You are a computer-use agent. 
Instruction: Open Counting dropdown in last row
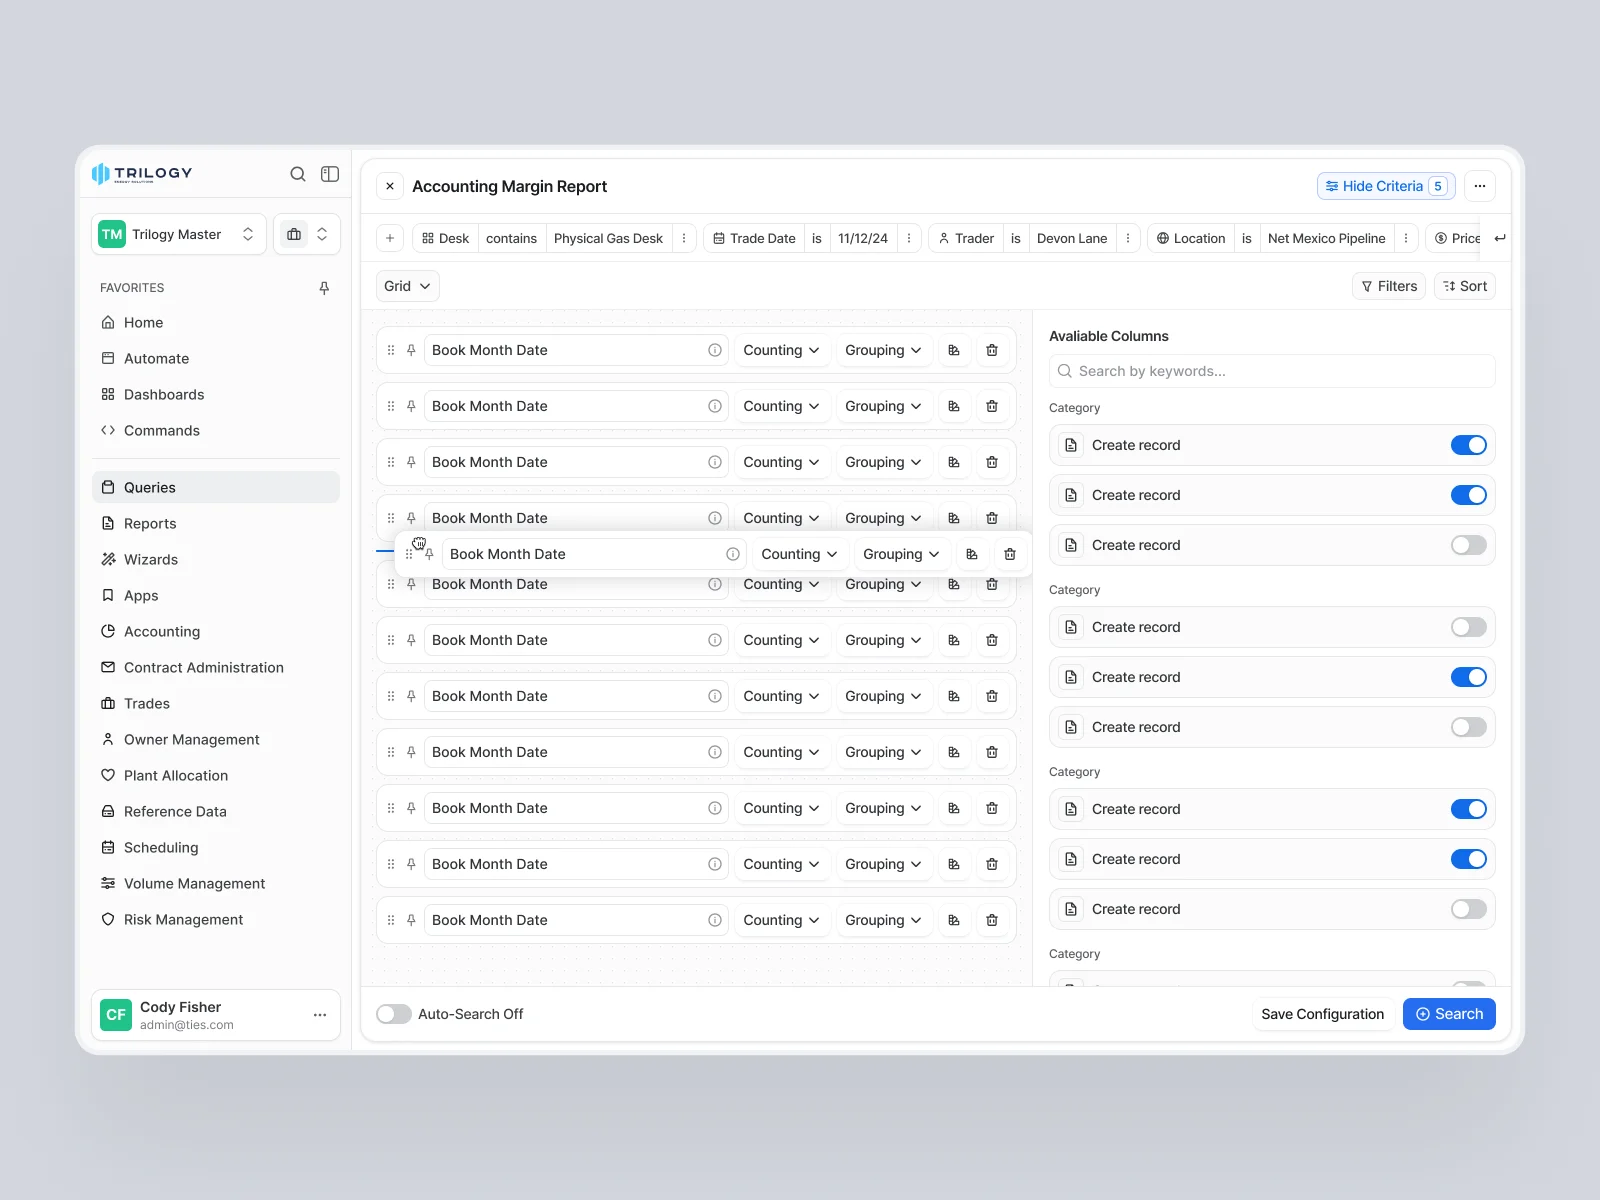pos(781,920)
